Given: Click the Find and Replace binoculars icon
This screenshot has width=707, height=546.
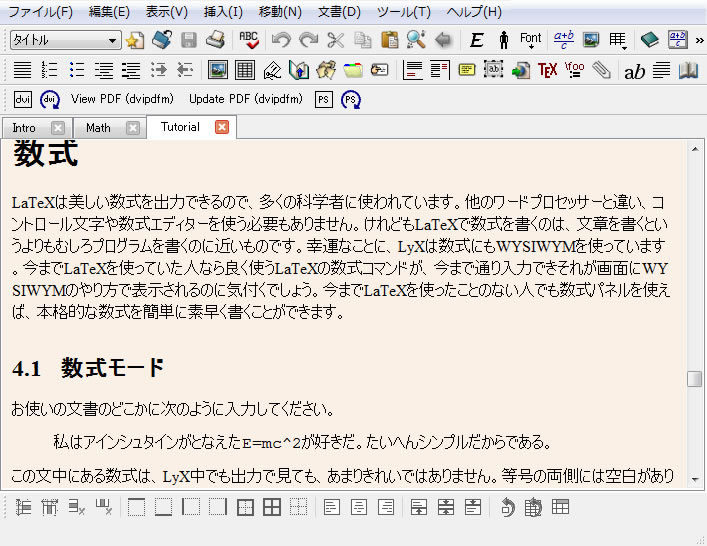Looking at the screenshot, I should [416, 40].
